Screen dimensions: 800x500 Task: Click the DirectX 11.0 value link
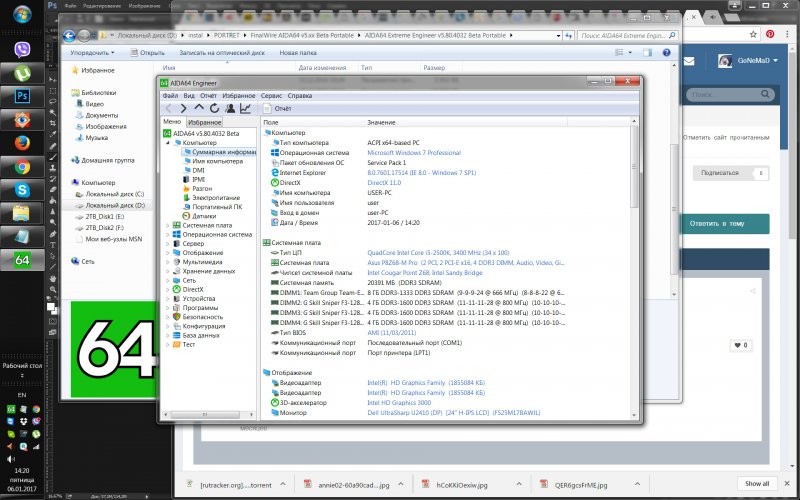point(385,183)
